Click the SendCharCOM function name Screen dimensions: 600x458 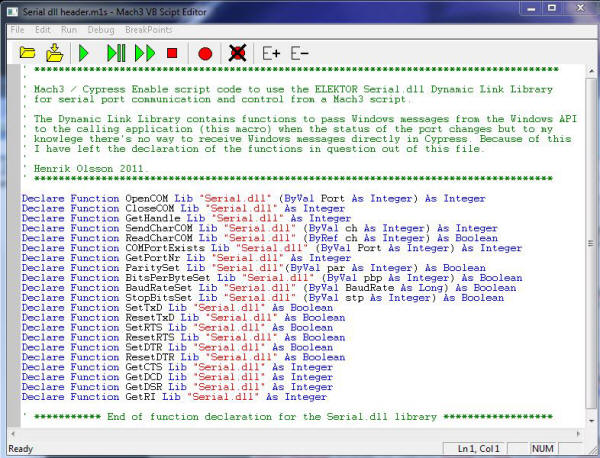tap(159, 228)
